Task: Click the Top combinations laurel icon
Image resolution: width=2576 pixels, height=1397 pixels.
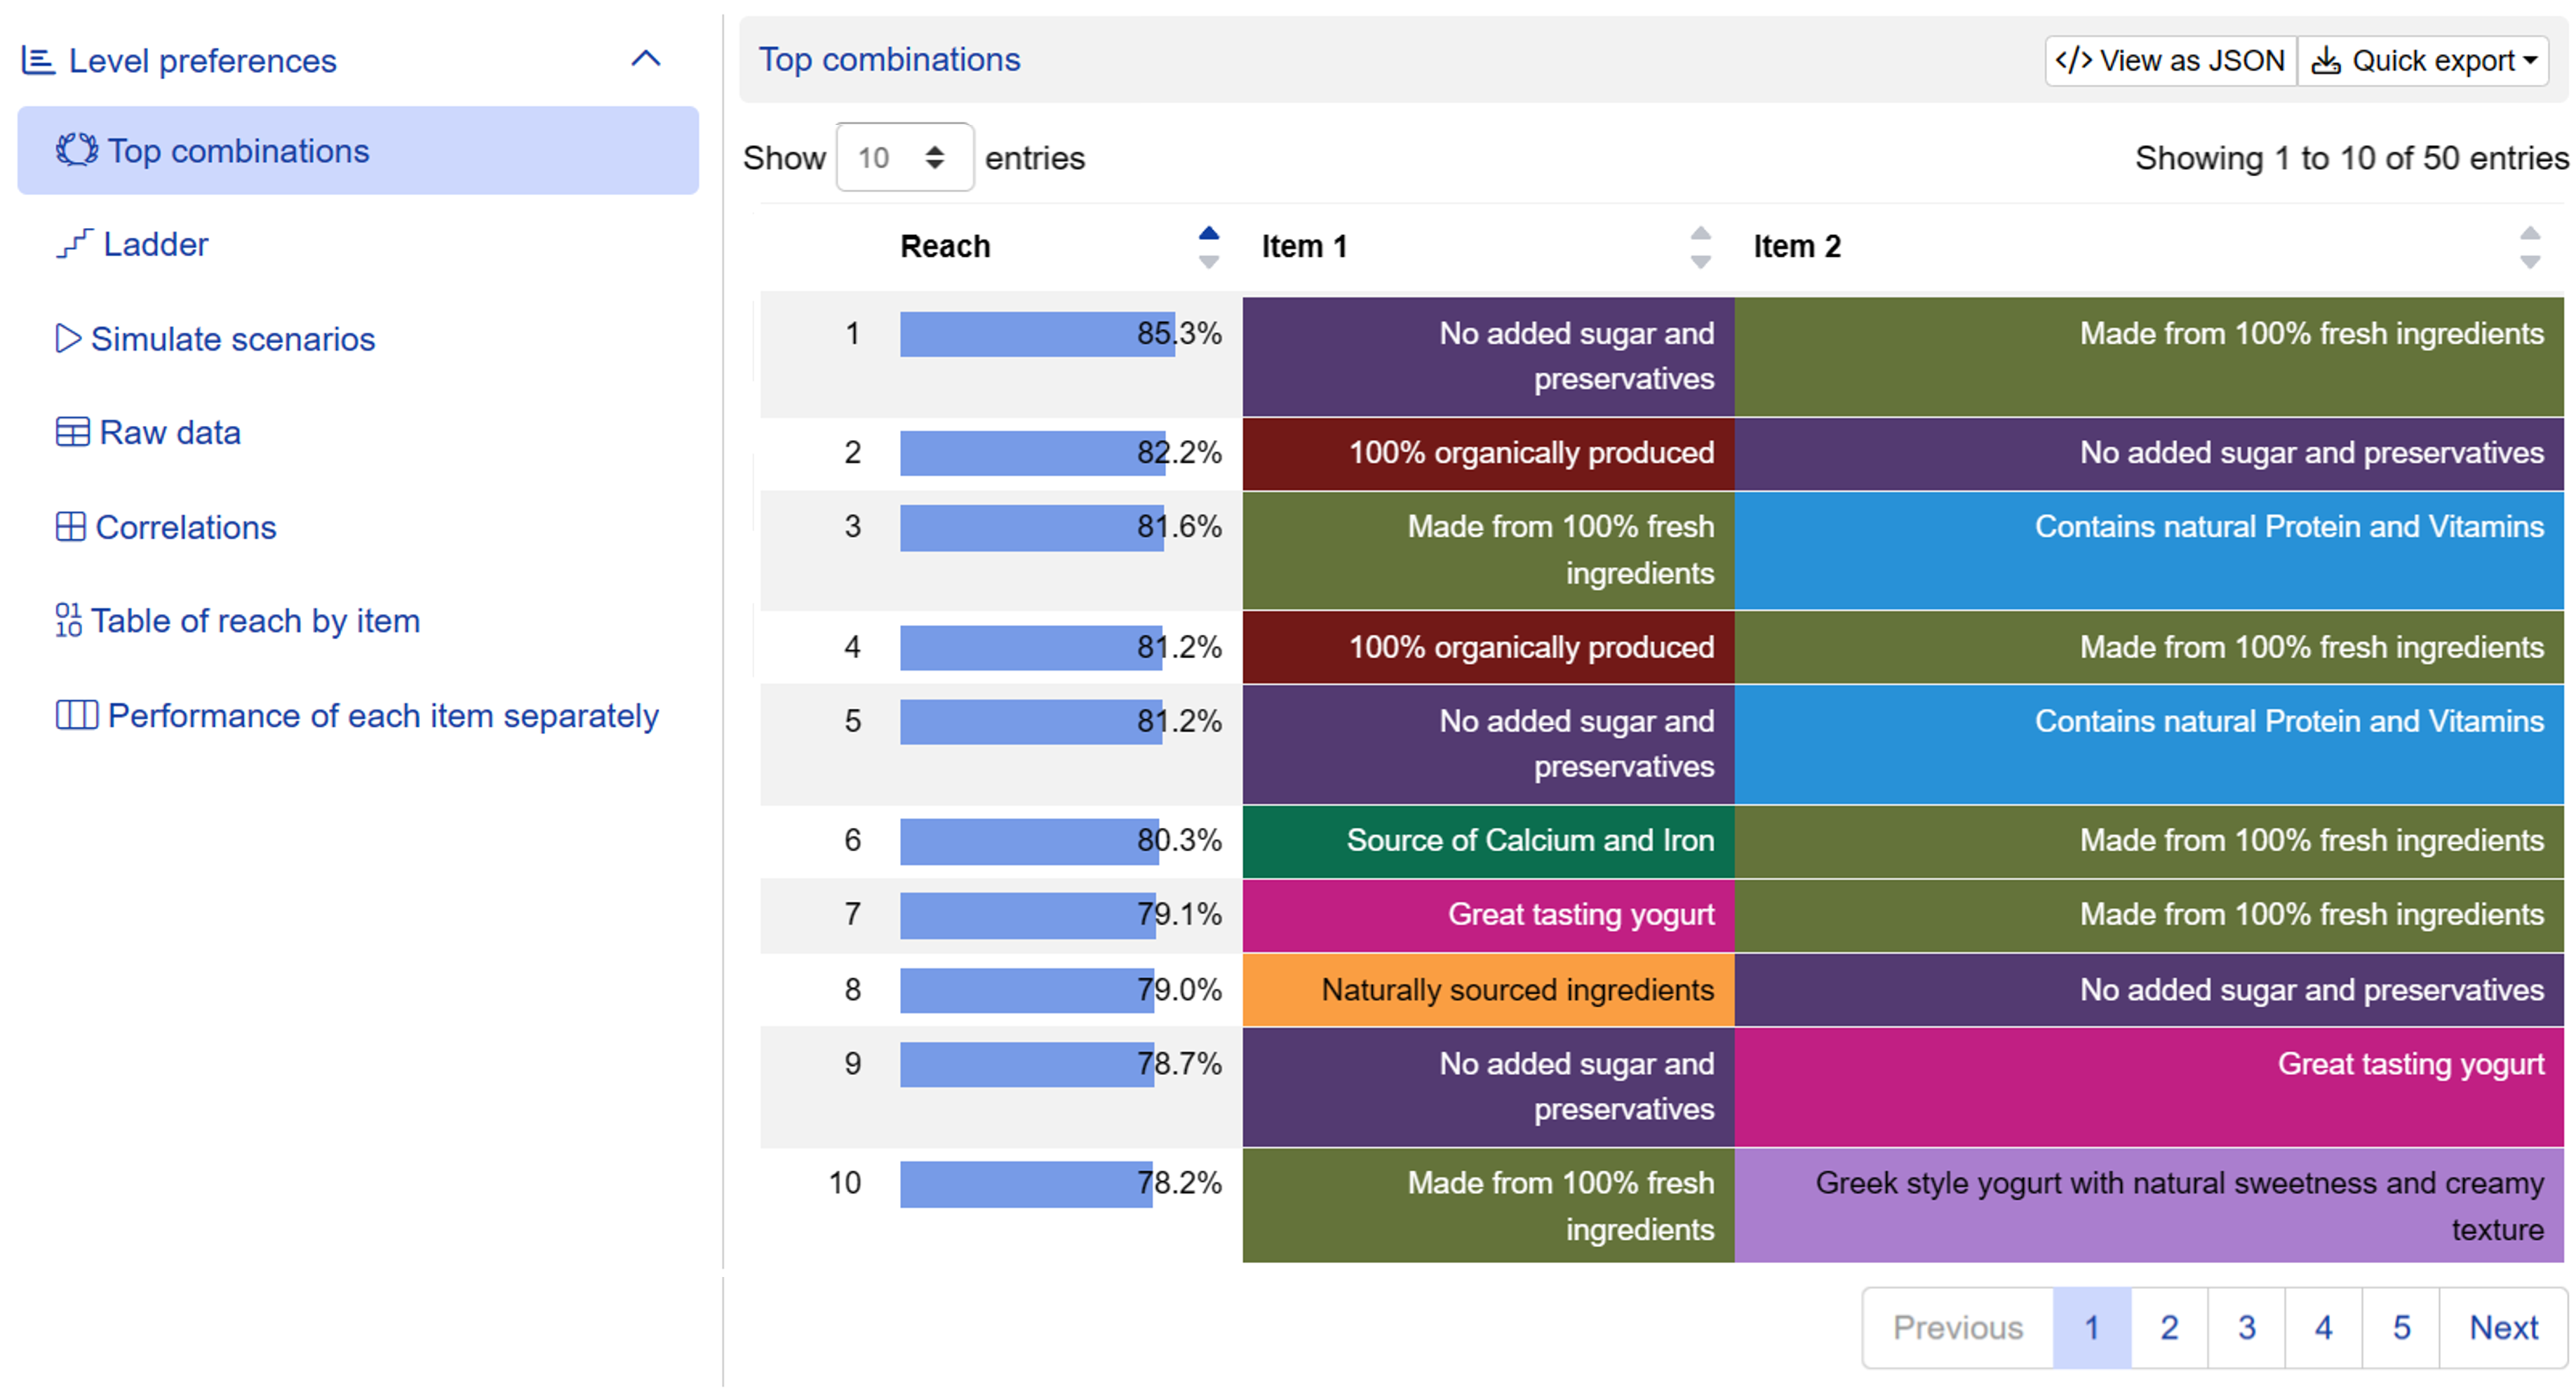Action: pos(76,151)
